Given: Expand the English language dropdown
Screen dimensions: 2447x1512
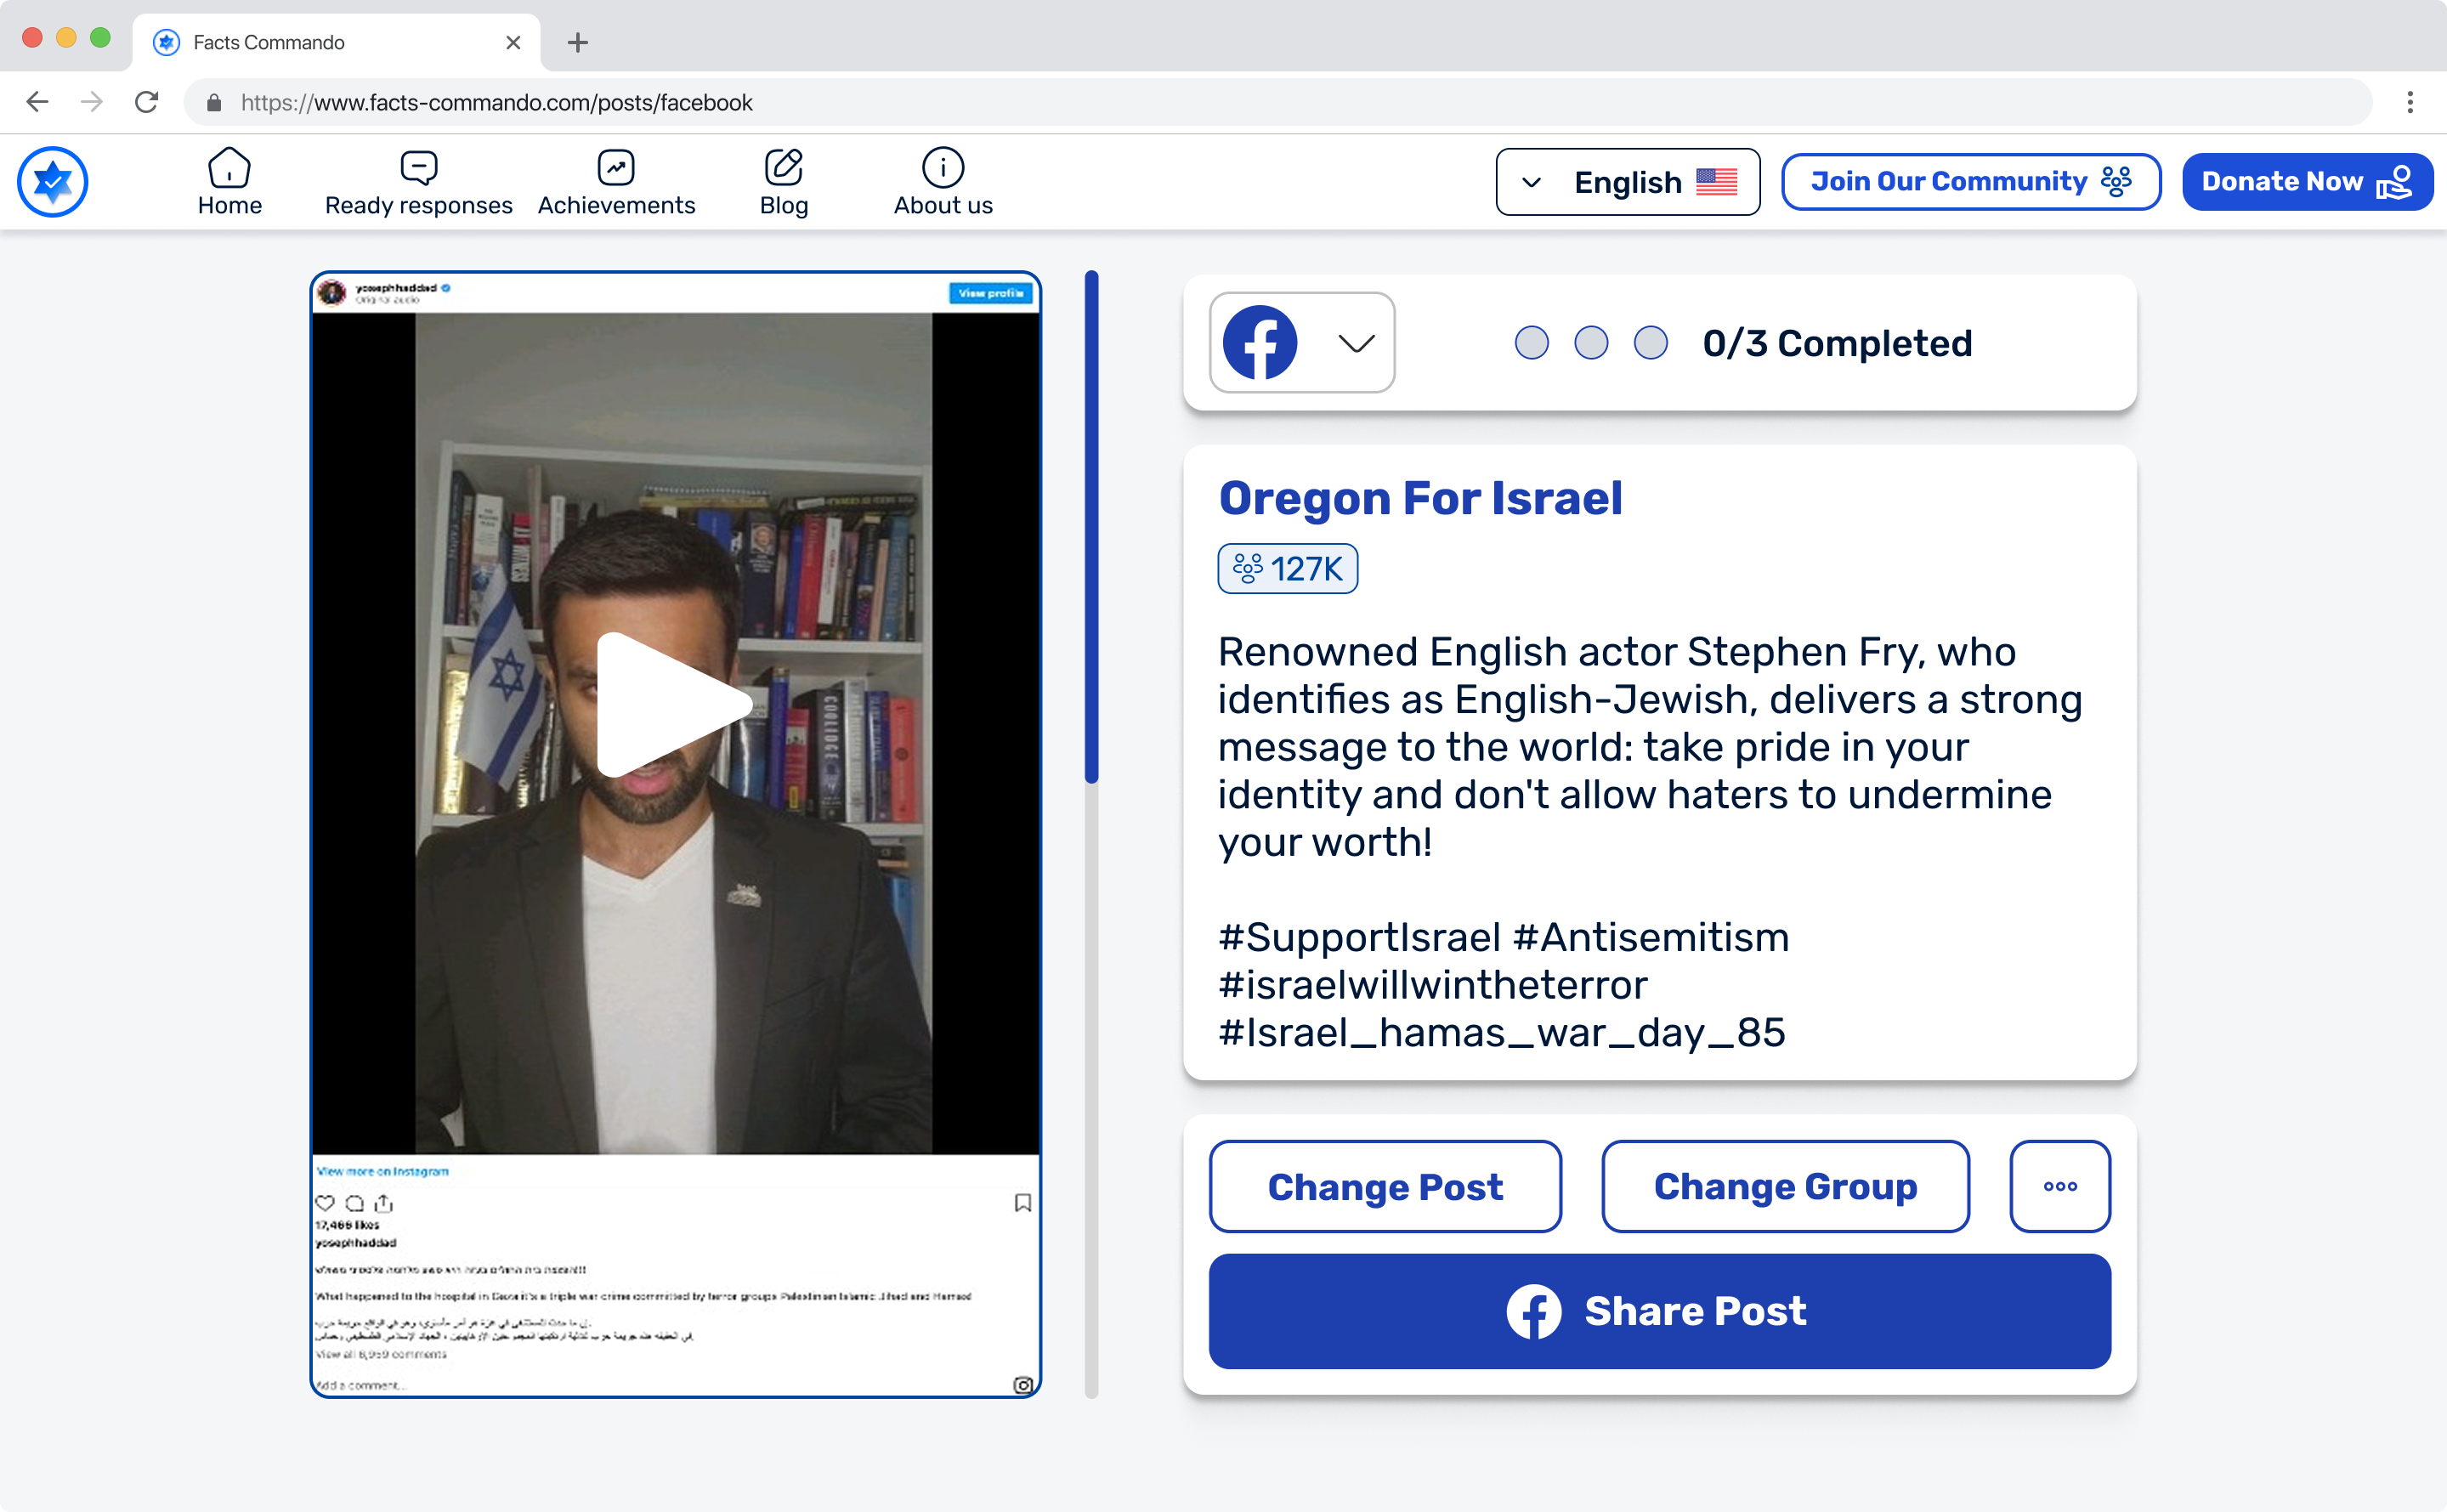Looking at the screenshot, I should (x=1627, y=182).
